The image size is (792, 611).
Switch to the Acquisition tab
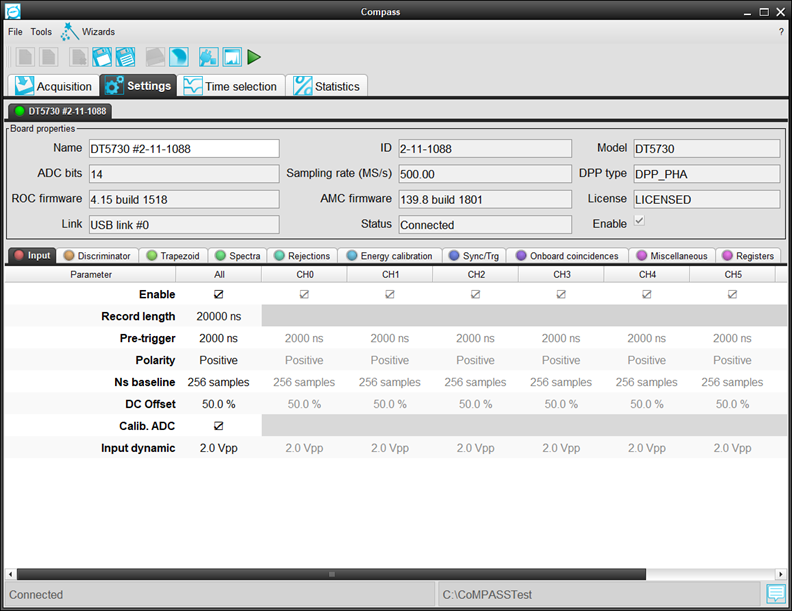pyautogui.click(x=54, y=86)
